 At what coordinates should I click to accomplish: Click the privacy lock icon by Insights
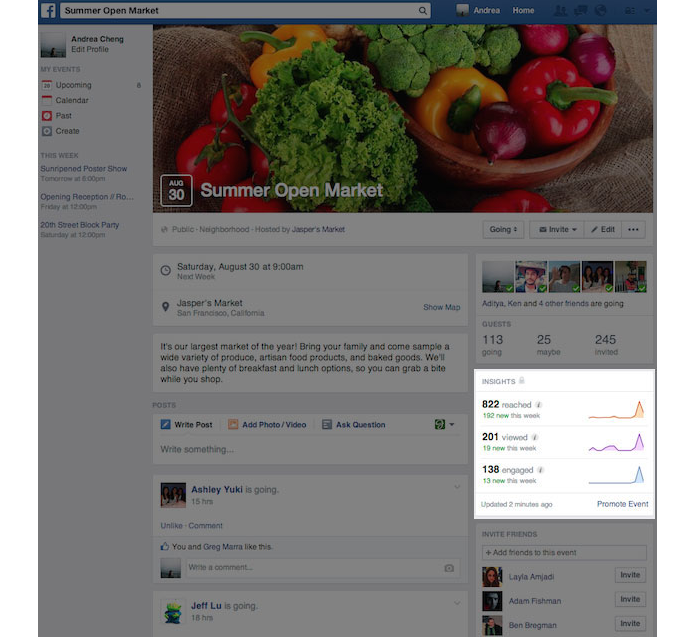coord(521,381)
